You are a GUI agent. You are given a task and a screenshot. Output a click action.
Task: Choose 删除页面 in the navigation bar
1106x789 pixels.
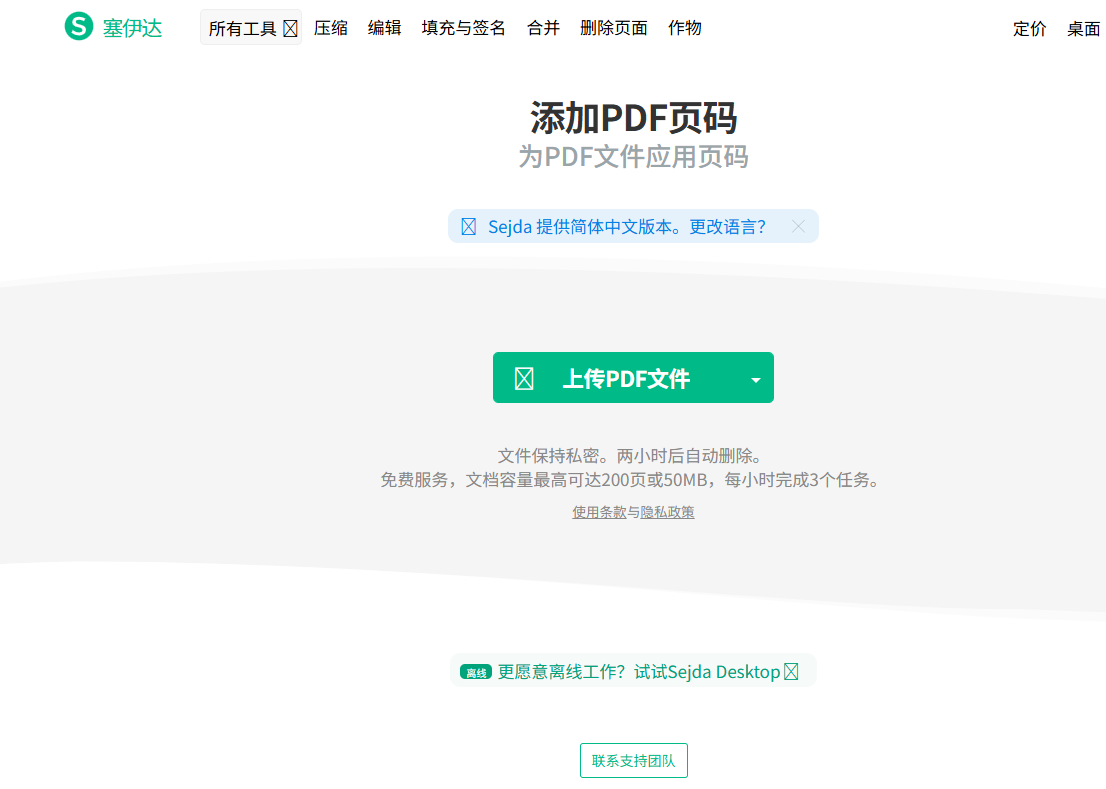(x=614, y=28)
